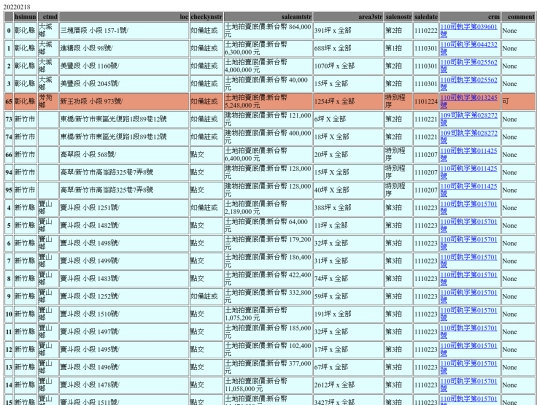Image resolution: width=540 pixels, height=405 pixels.
Task: Open case link 044232 in row 1
Action: [x=469, y=48]
